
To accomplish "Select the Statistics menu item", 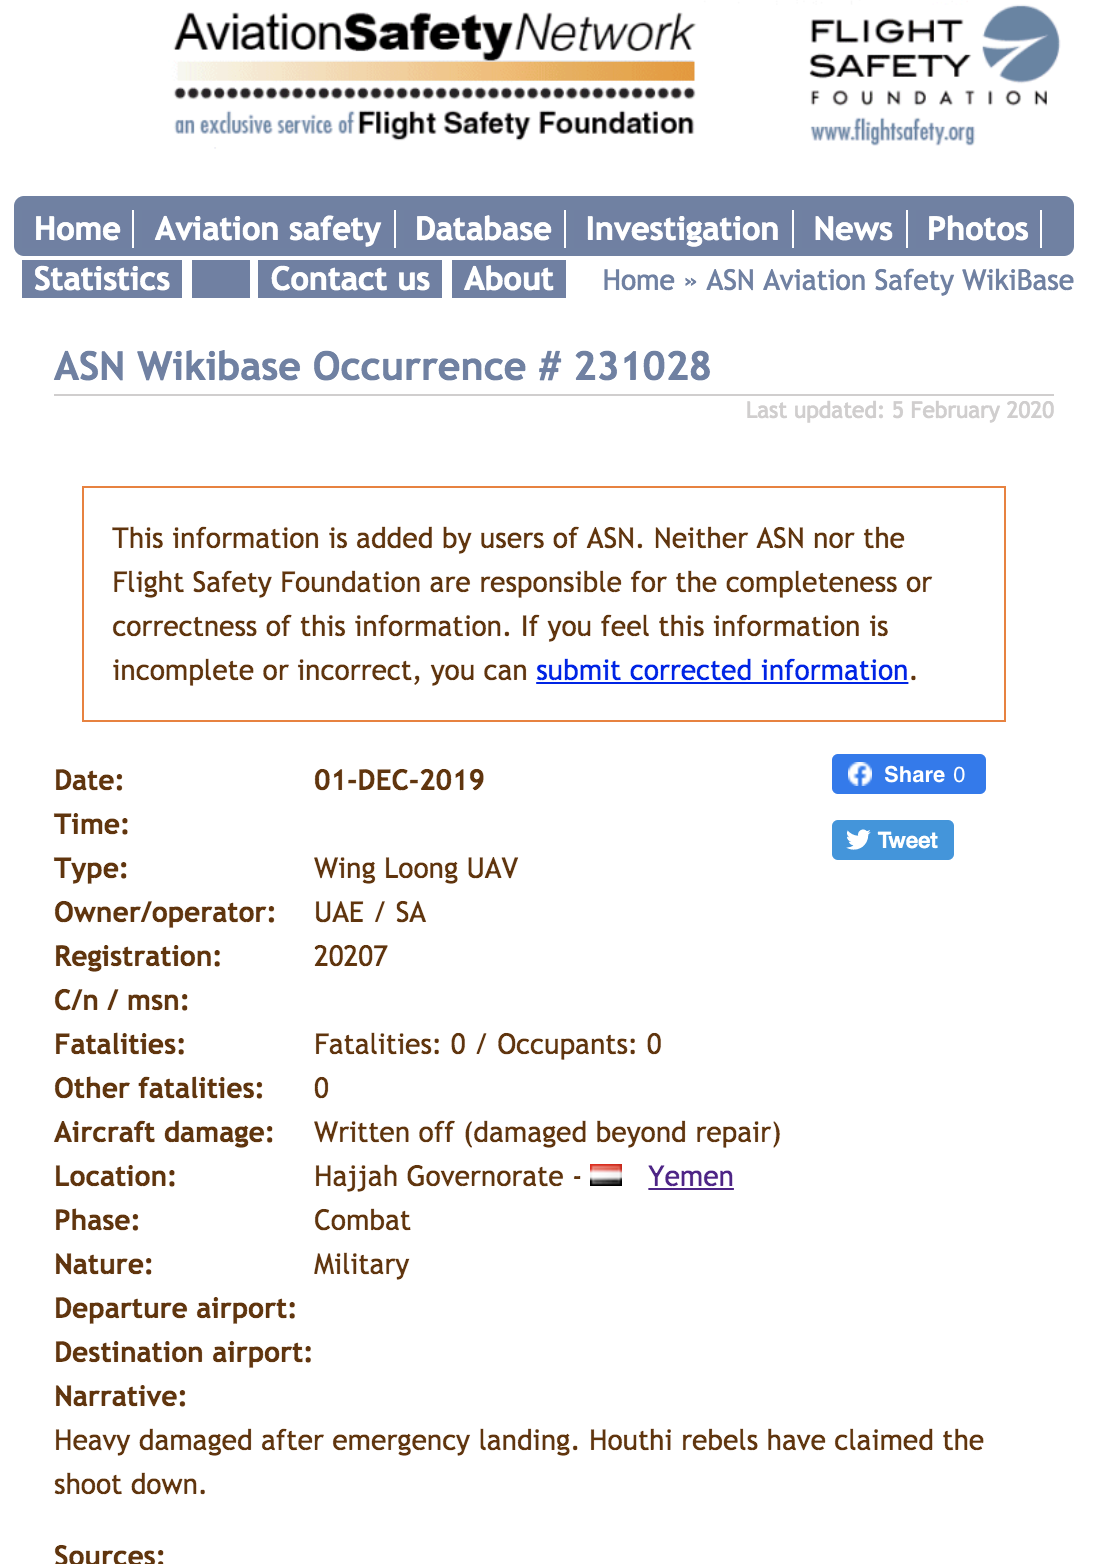I will 99,279.
